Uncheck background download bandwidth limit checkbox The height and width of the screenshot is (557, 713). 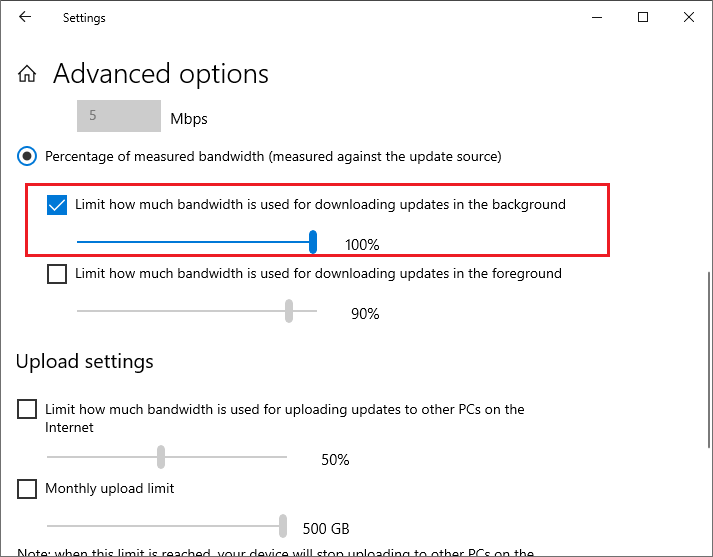57,205
